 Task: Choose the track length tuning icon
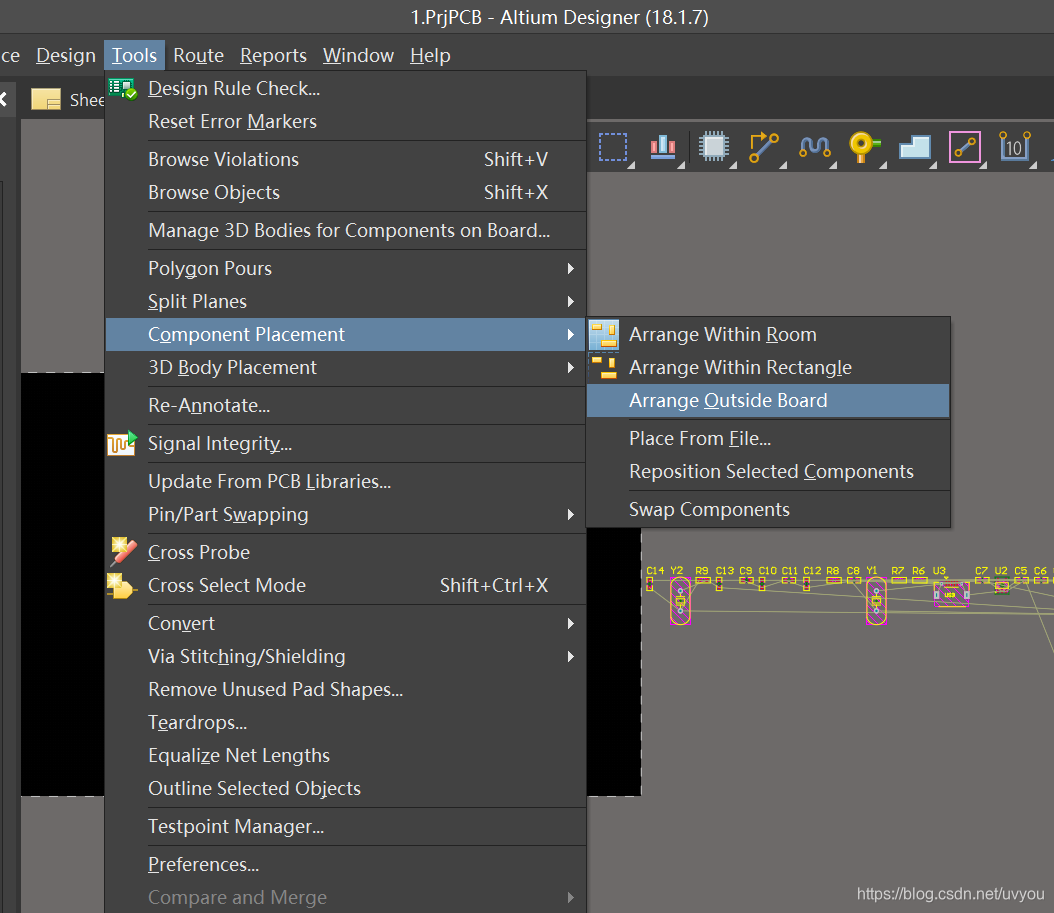[814, 147]
